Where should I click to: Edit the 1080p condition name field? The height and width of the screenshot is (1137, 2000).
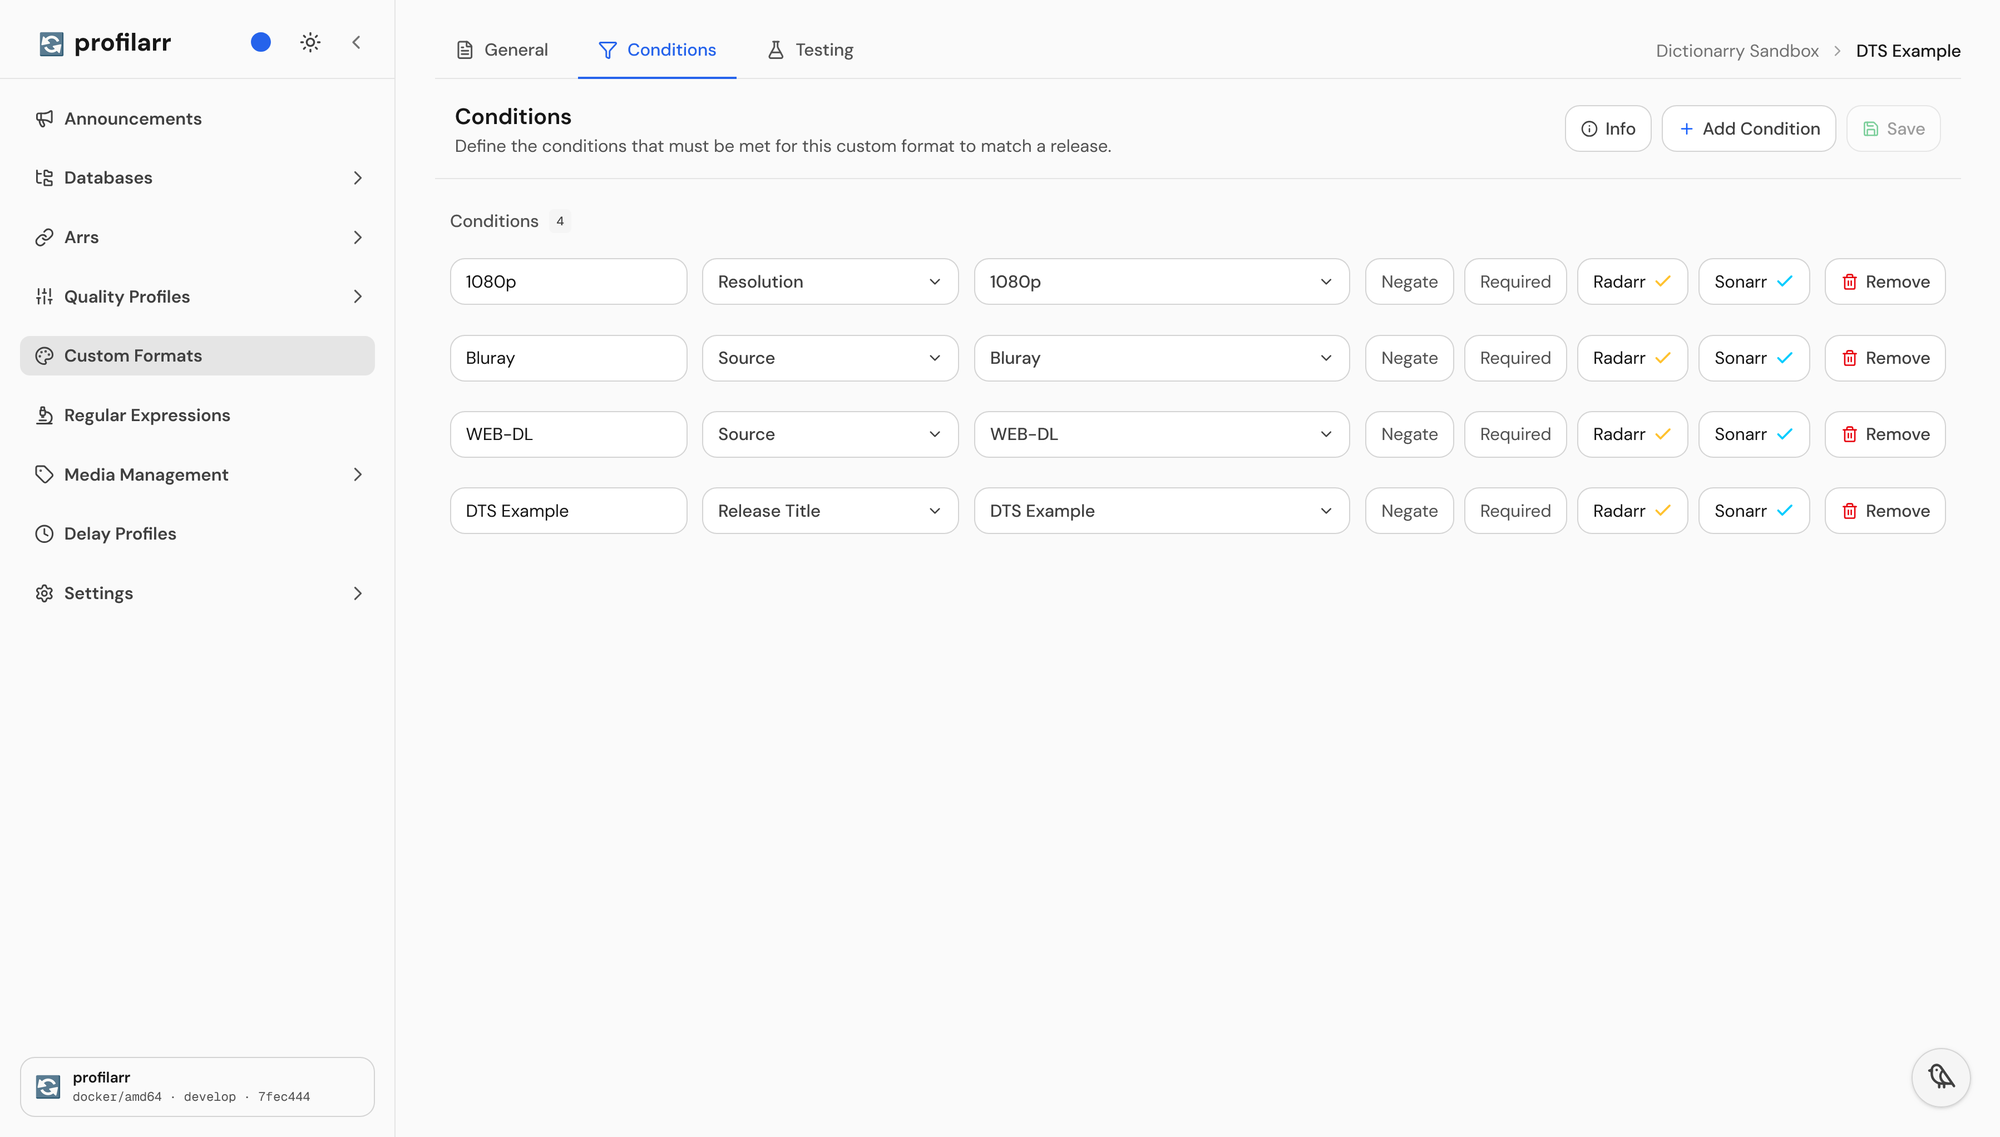tap(568, 282)
